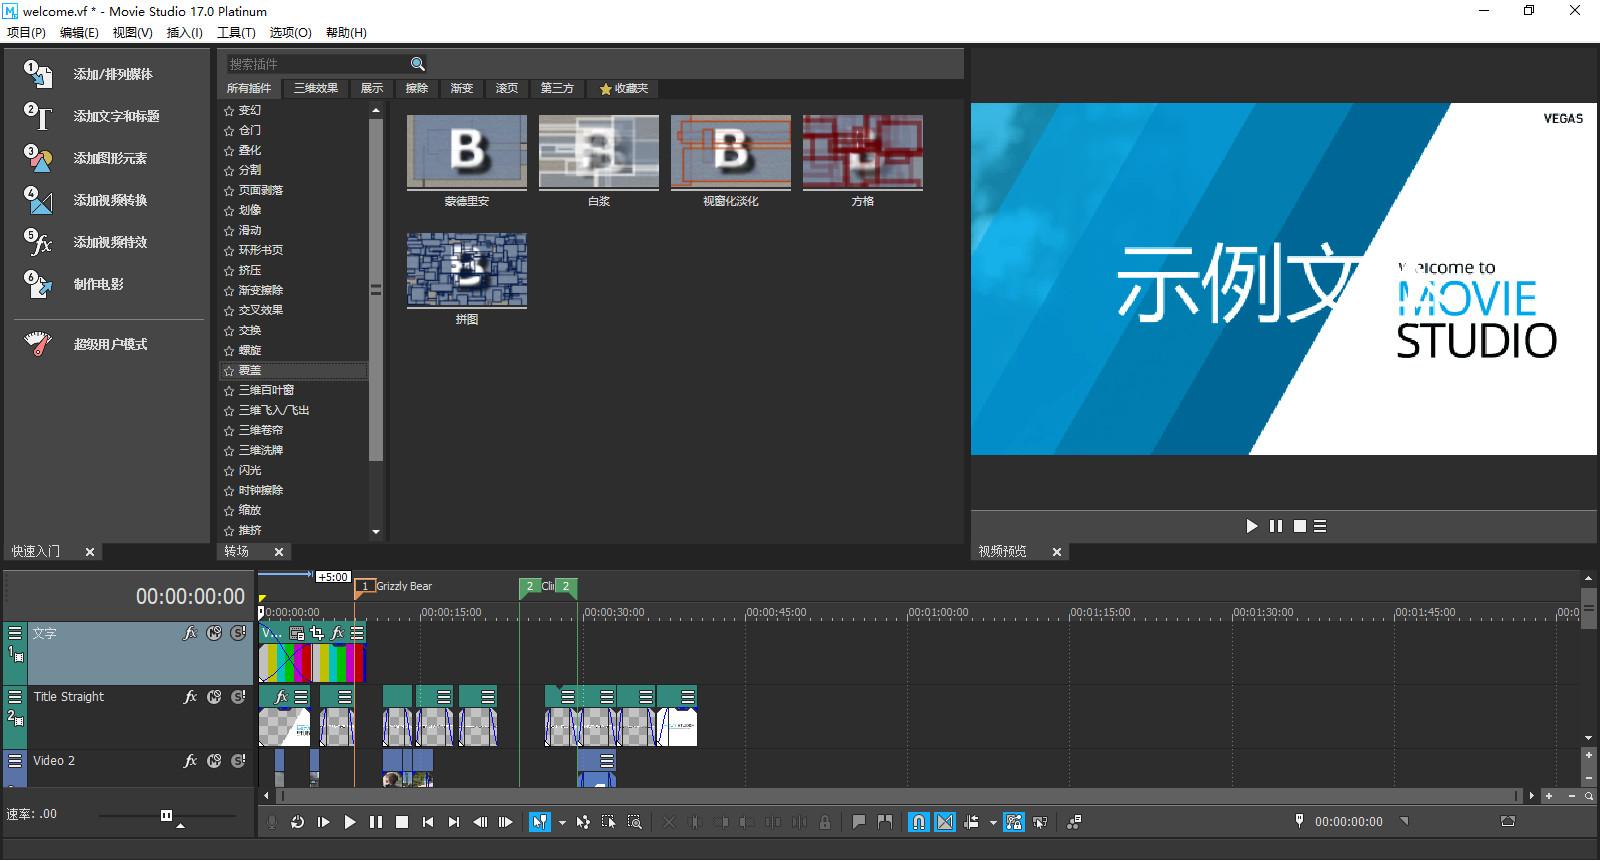Image resolution: width=1600 pixels, height=860 pixels.
Task: Open the 编辑(E) menu
Action: (79, 32)
